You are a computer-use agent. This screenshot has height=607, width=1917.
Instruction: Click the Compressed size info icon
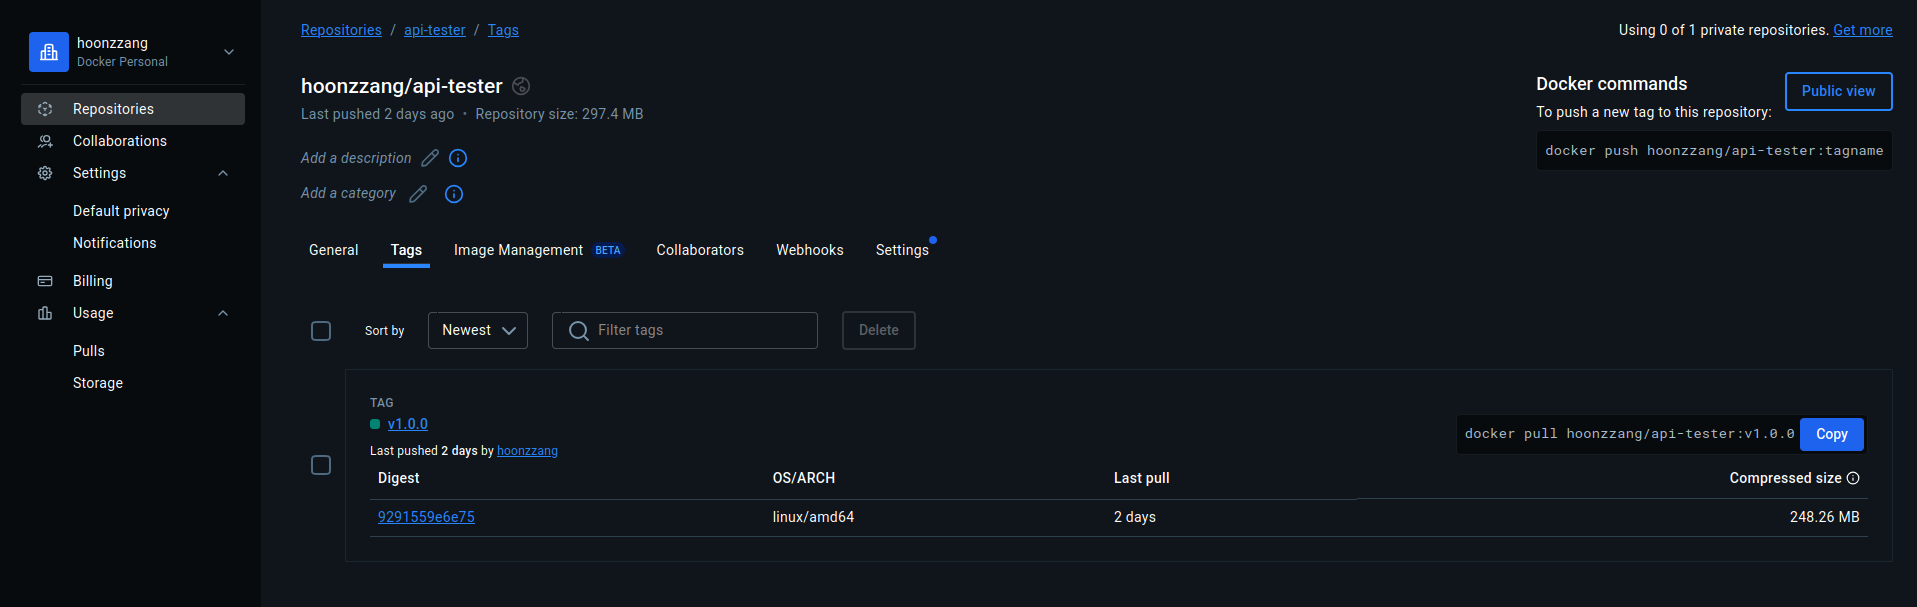1853,478
